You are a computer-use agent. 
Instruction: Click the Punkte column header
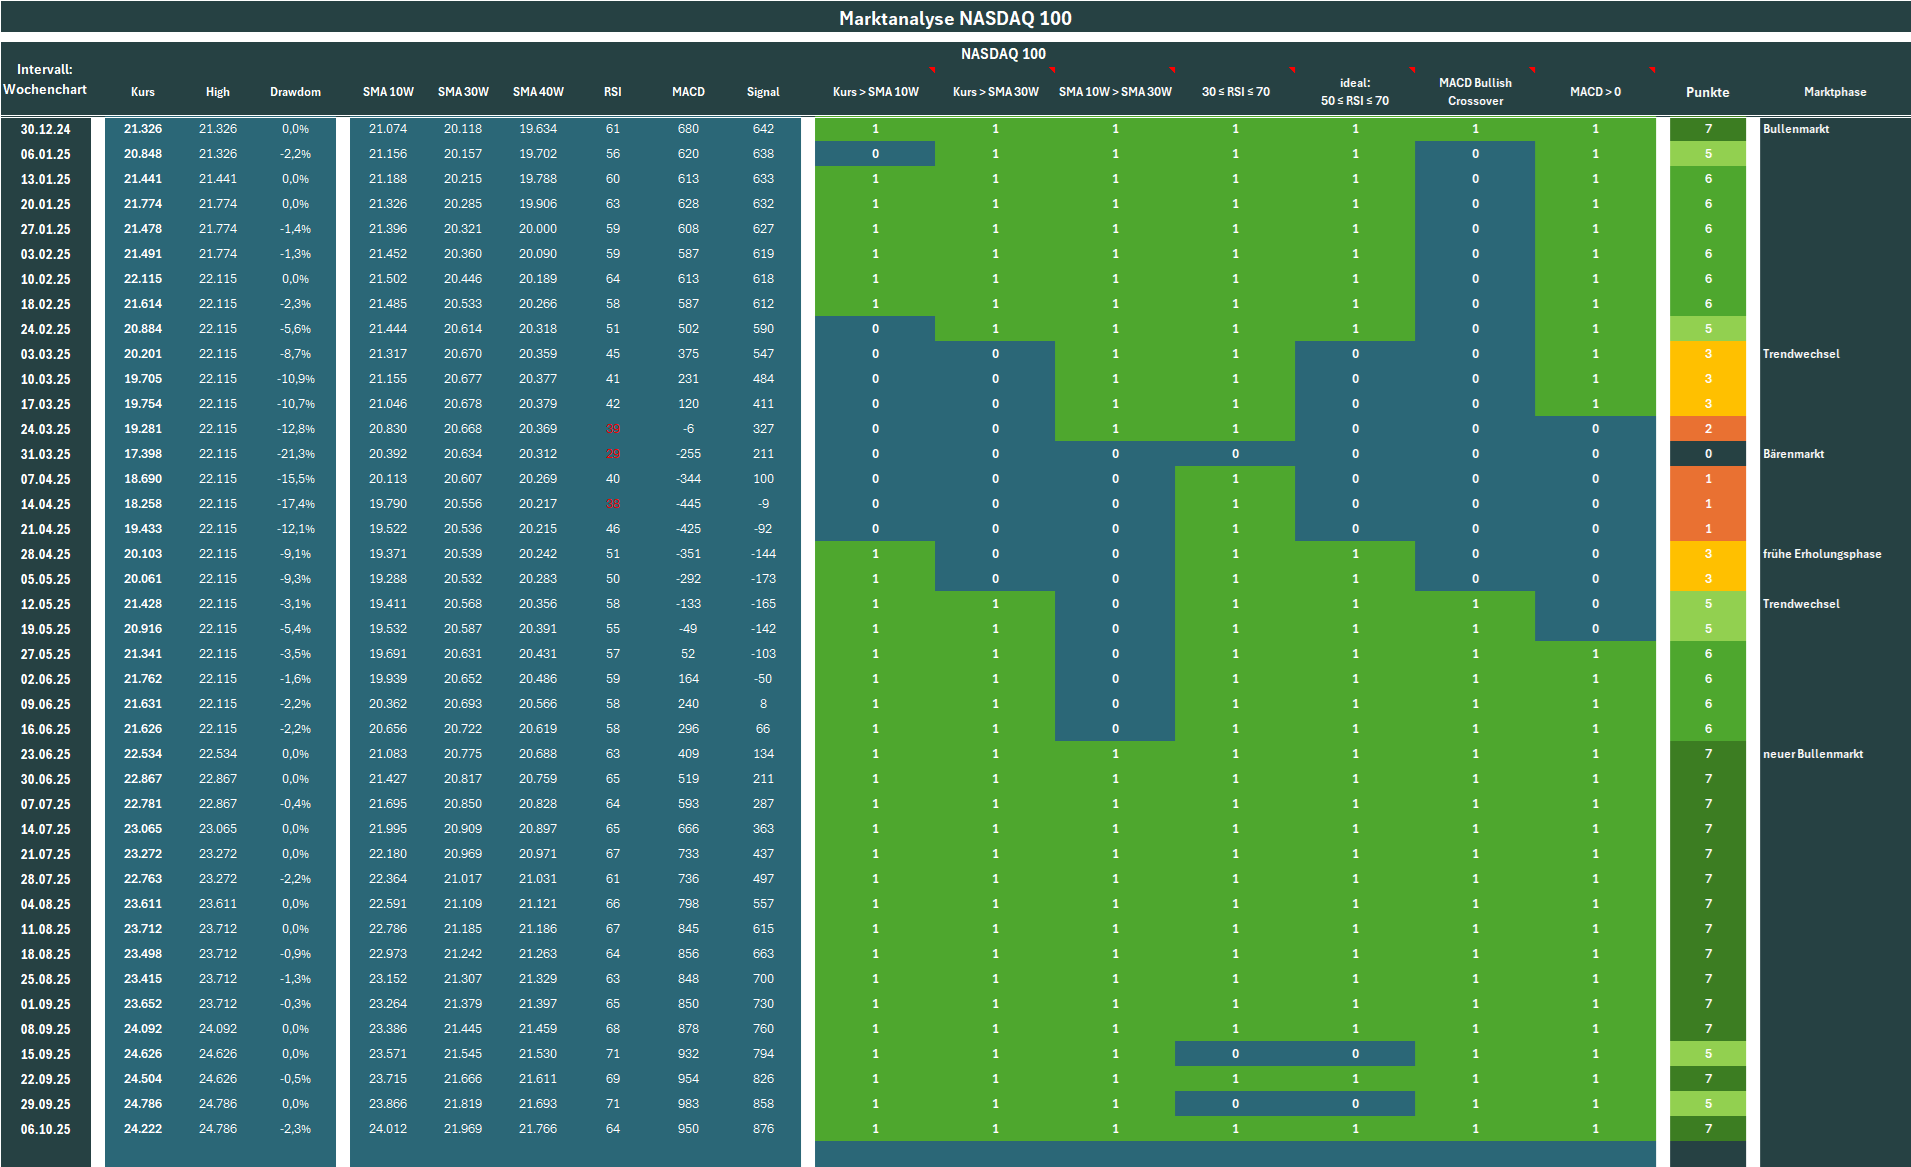point(1707,92)
